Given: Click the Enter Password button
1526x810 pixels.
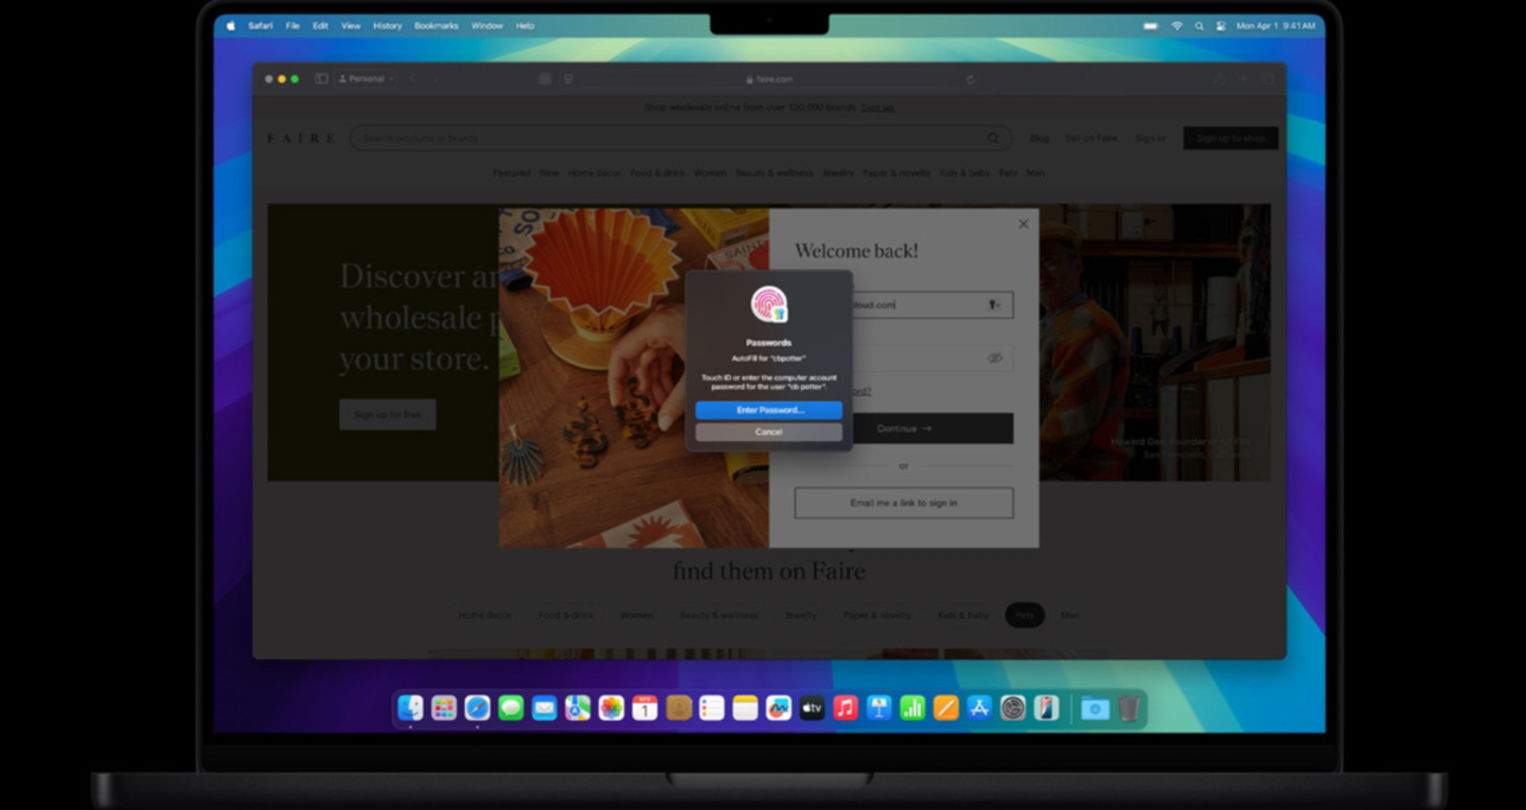Looking at the screenshot, I should pos(768,410).
